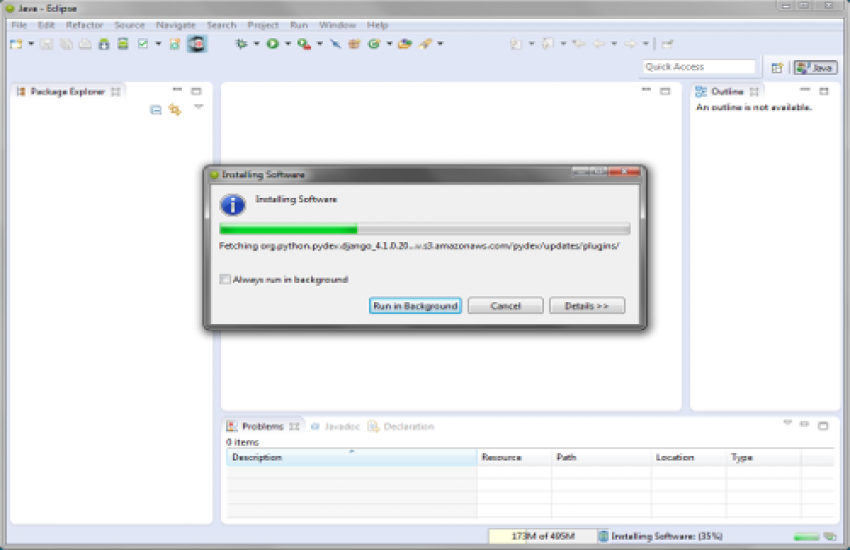This screenshot has width=850, height=550.
Task: Click the blue info icon in dialog
Action: click(233, 205)
